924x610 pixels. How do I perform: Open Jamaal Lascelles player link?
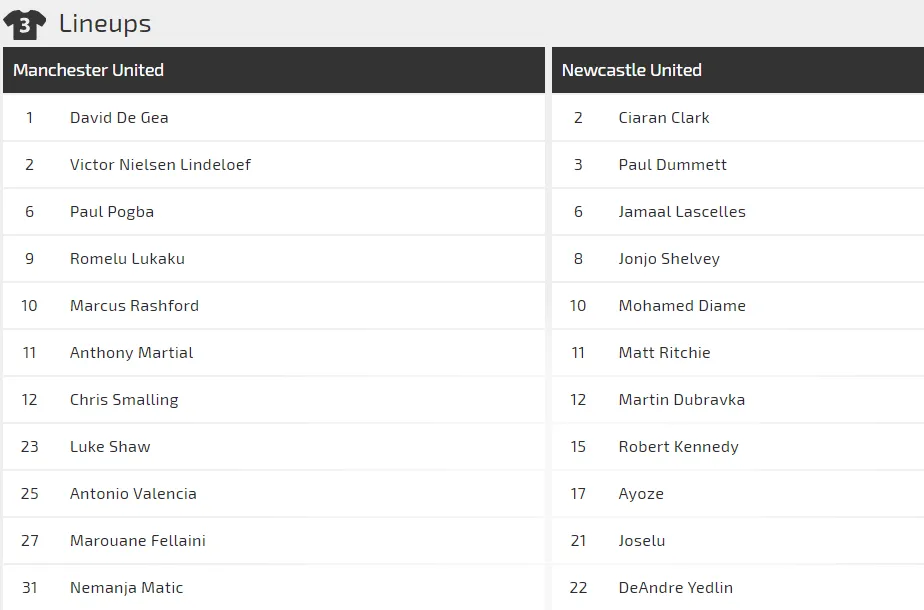(682, 211)
